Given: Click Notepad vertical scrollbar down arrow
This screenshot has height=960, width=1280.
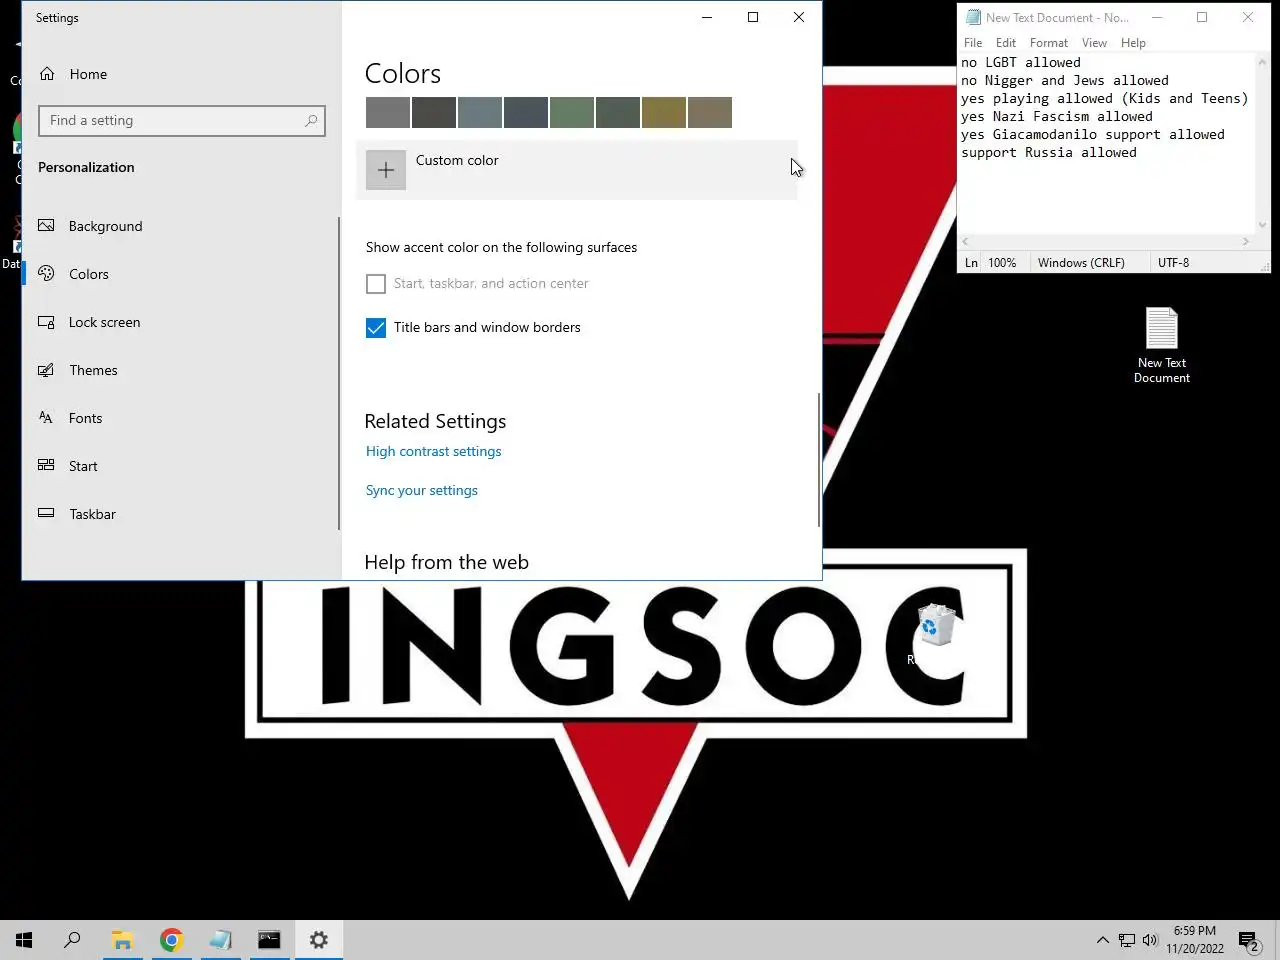Looking at the screenshot, I should (x=1263, y=225).
